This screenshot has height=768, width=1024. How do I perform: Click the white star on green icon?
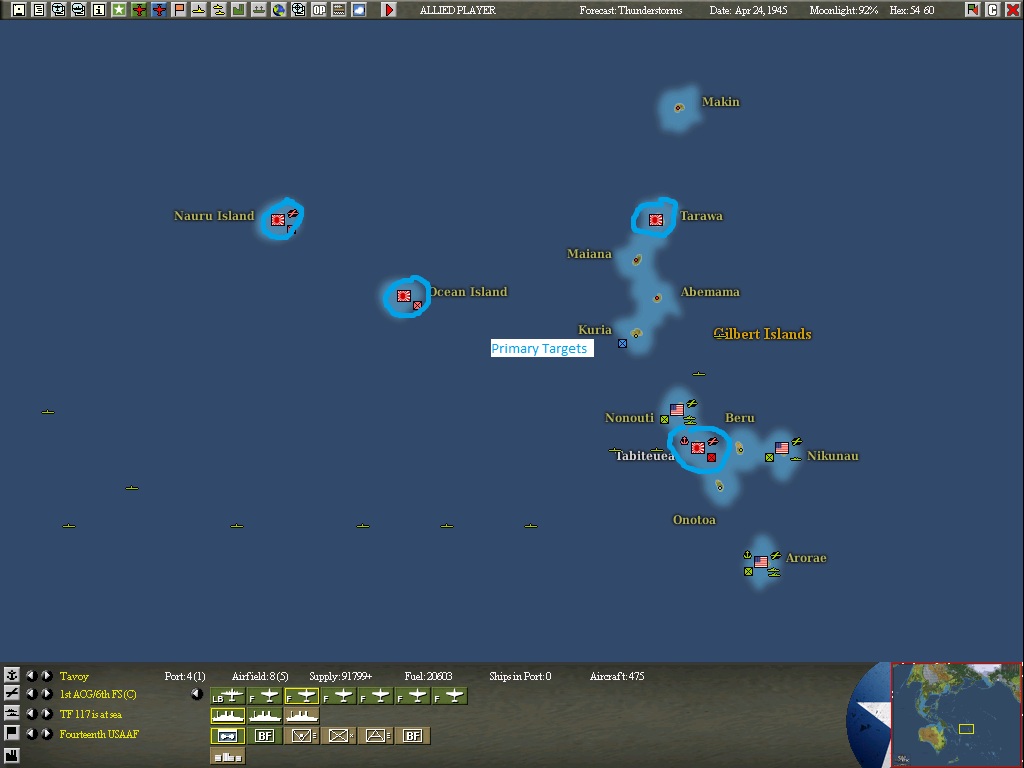click(119, 10)
